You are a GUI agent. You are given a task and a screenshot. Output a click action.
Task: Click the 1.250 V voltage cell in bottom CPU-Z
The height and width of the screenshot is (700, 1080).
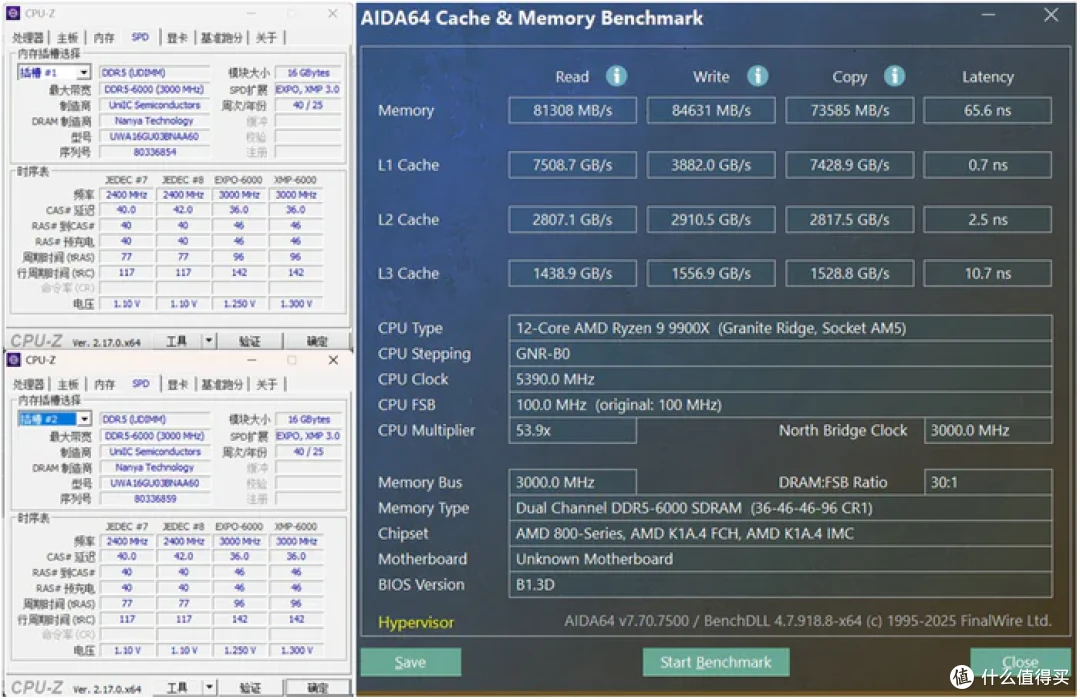(x=240, y=650)
